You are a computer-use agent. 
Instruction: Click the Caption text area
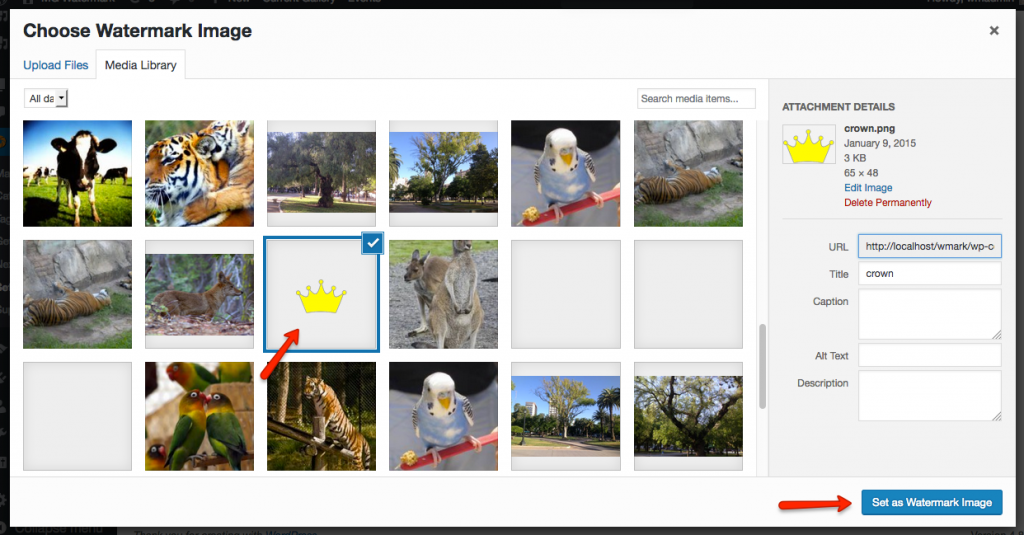click(929, 314)
